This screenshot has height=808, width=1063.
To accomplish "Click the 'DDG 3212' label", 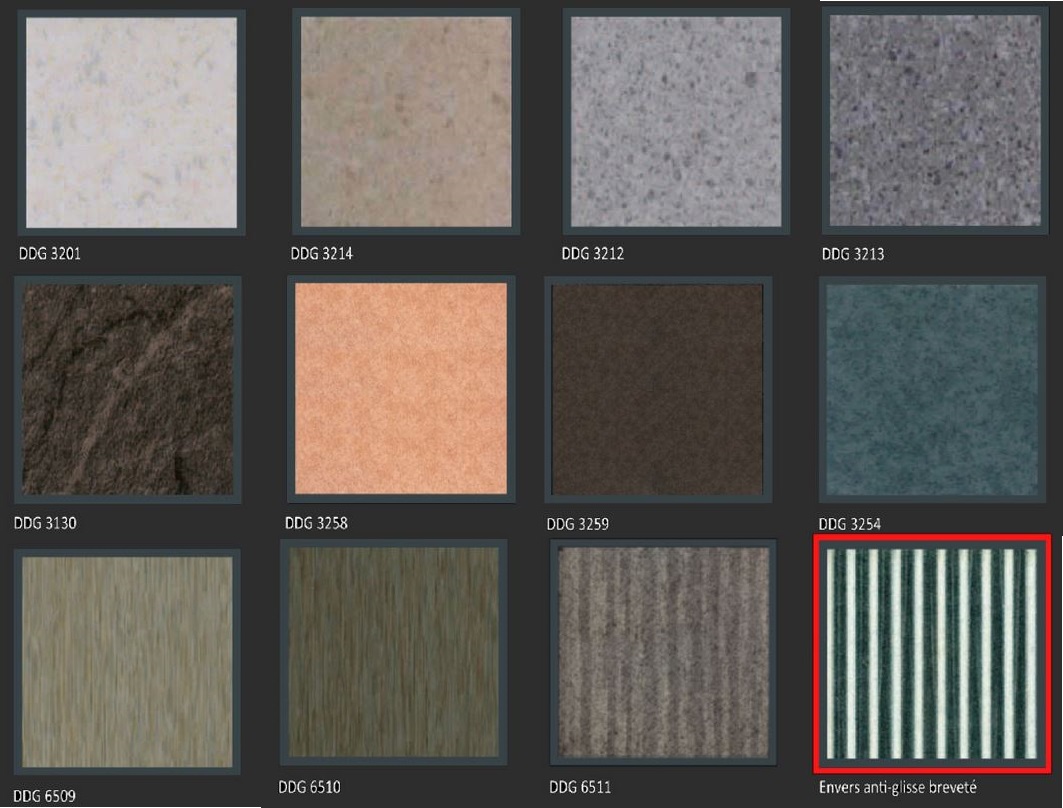I will 593,254.
